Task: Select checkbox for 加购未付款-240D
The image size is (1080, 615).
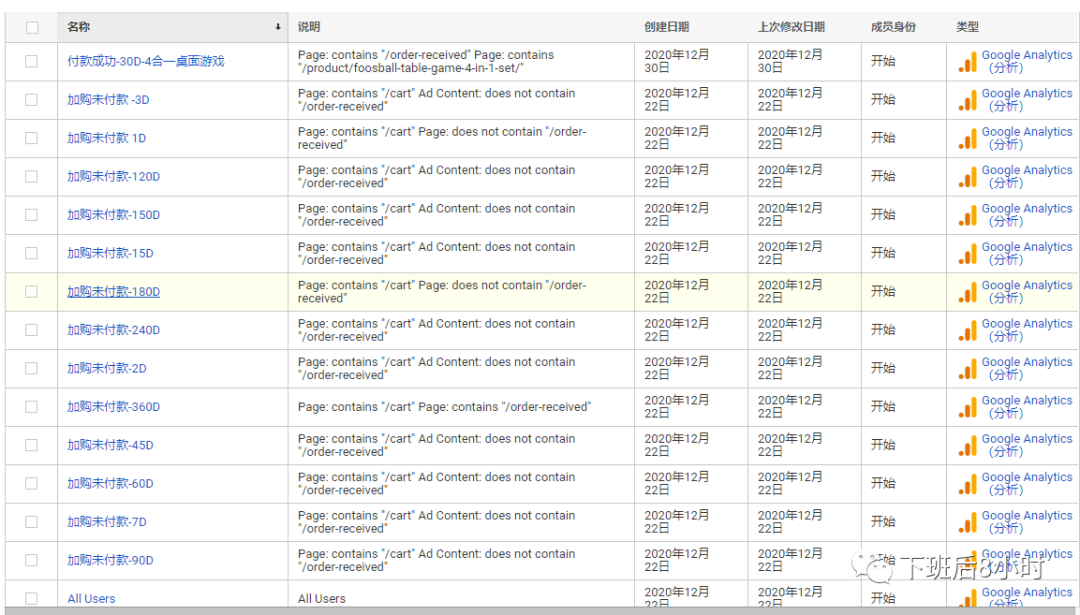Action: click(x=32, y=330)
